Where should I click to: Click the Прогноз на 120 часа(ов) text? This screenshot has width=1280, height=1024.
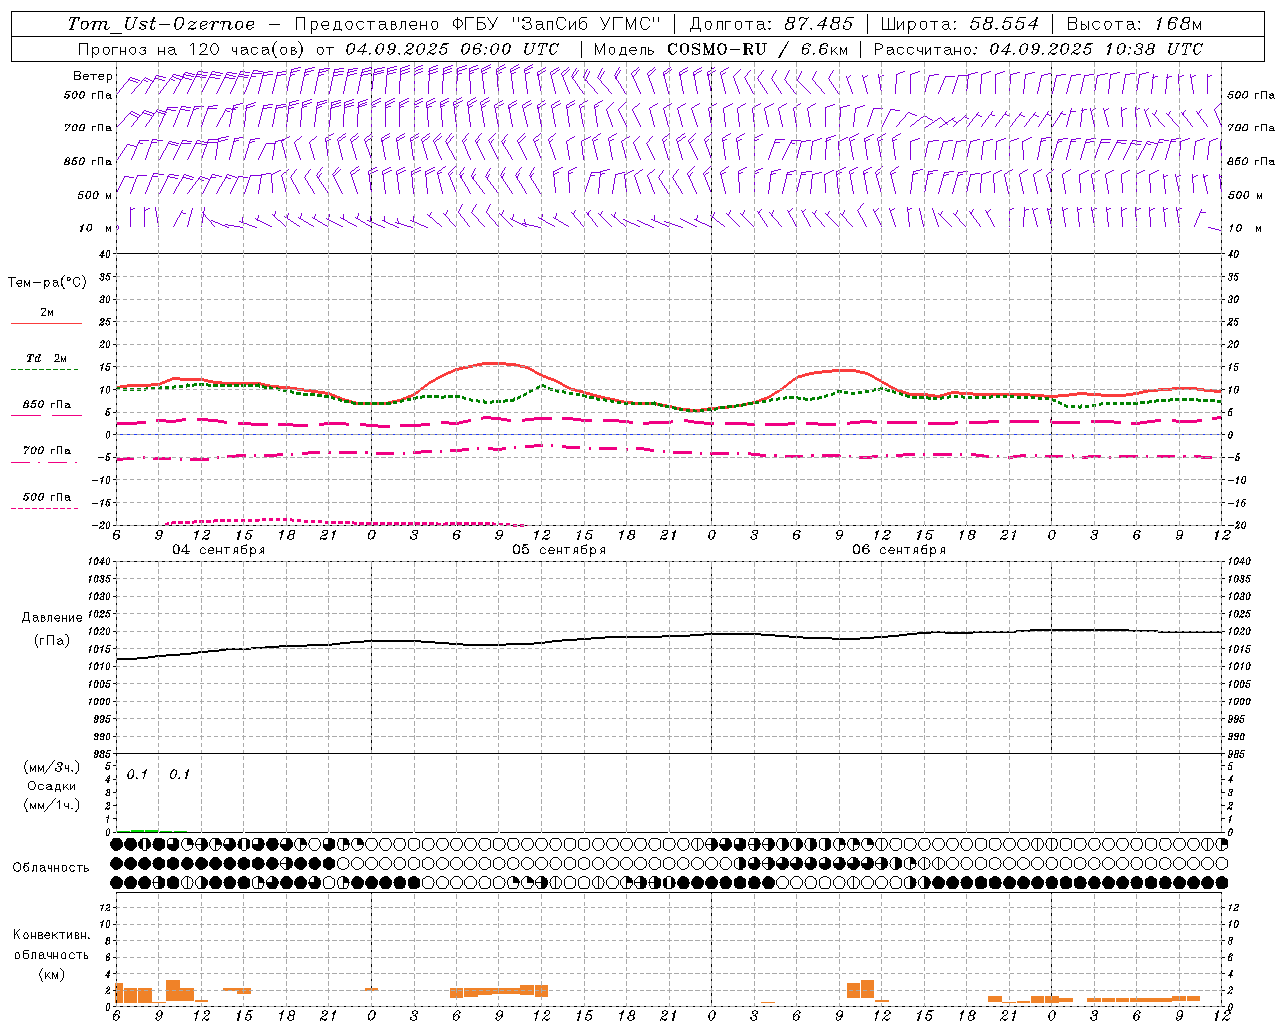coord(193,49)
